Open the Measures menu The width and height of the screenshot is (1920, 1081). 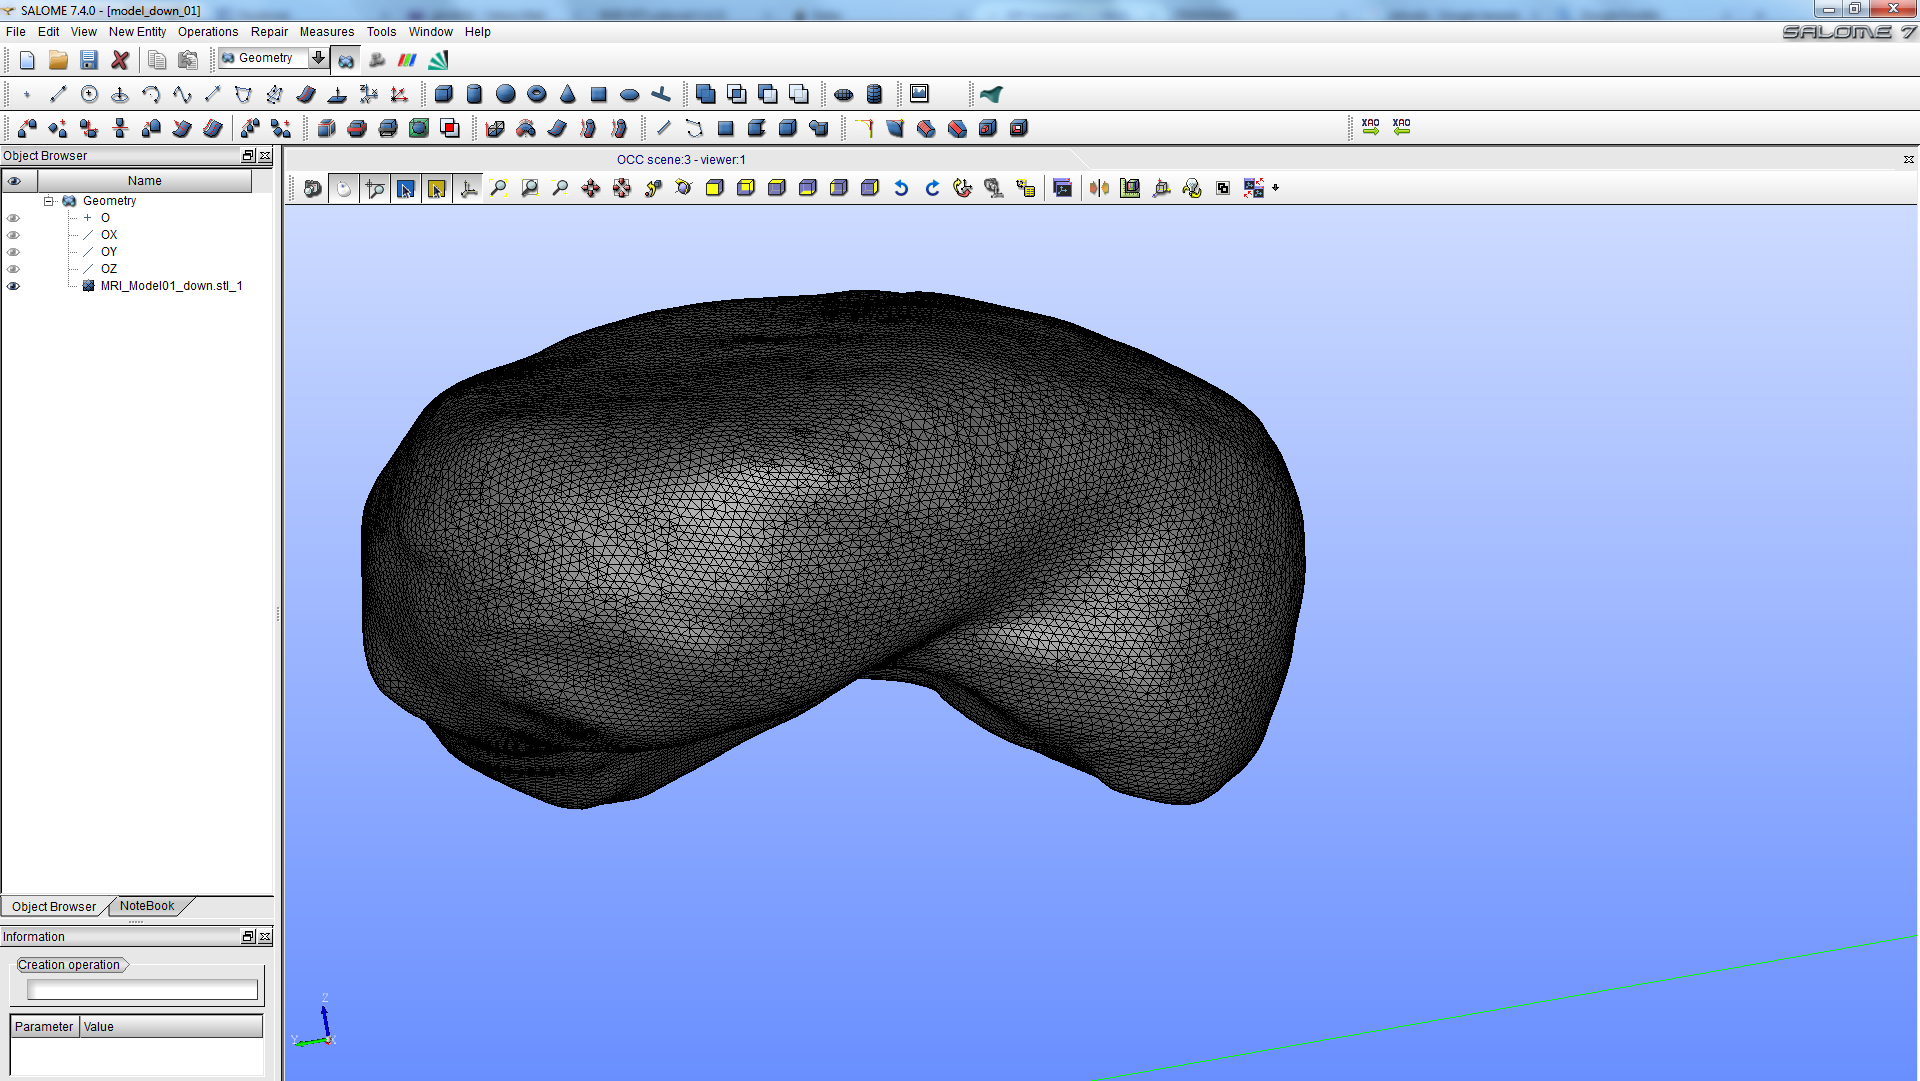pyautogui.click(x=327, y=32)
